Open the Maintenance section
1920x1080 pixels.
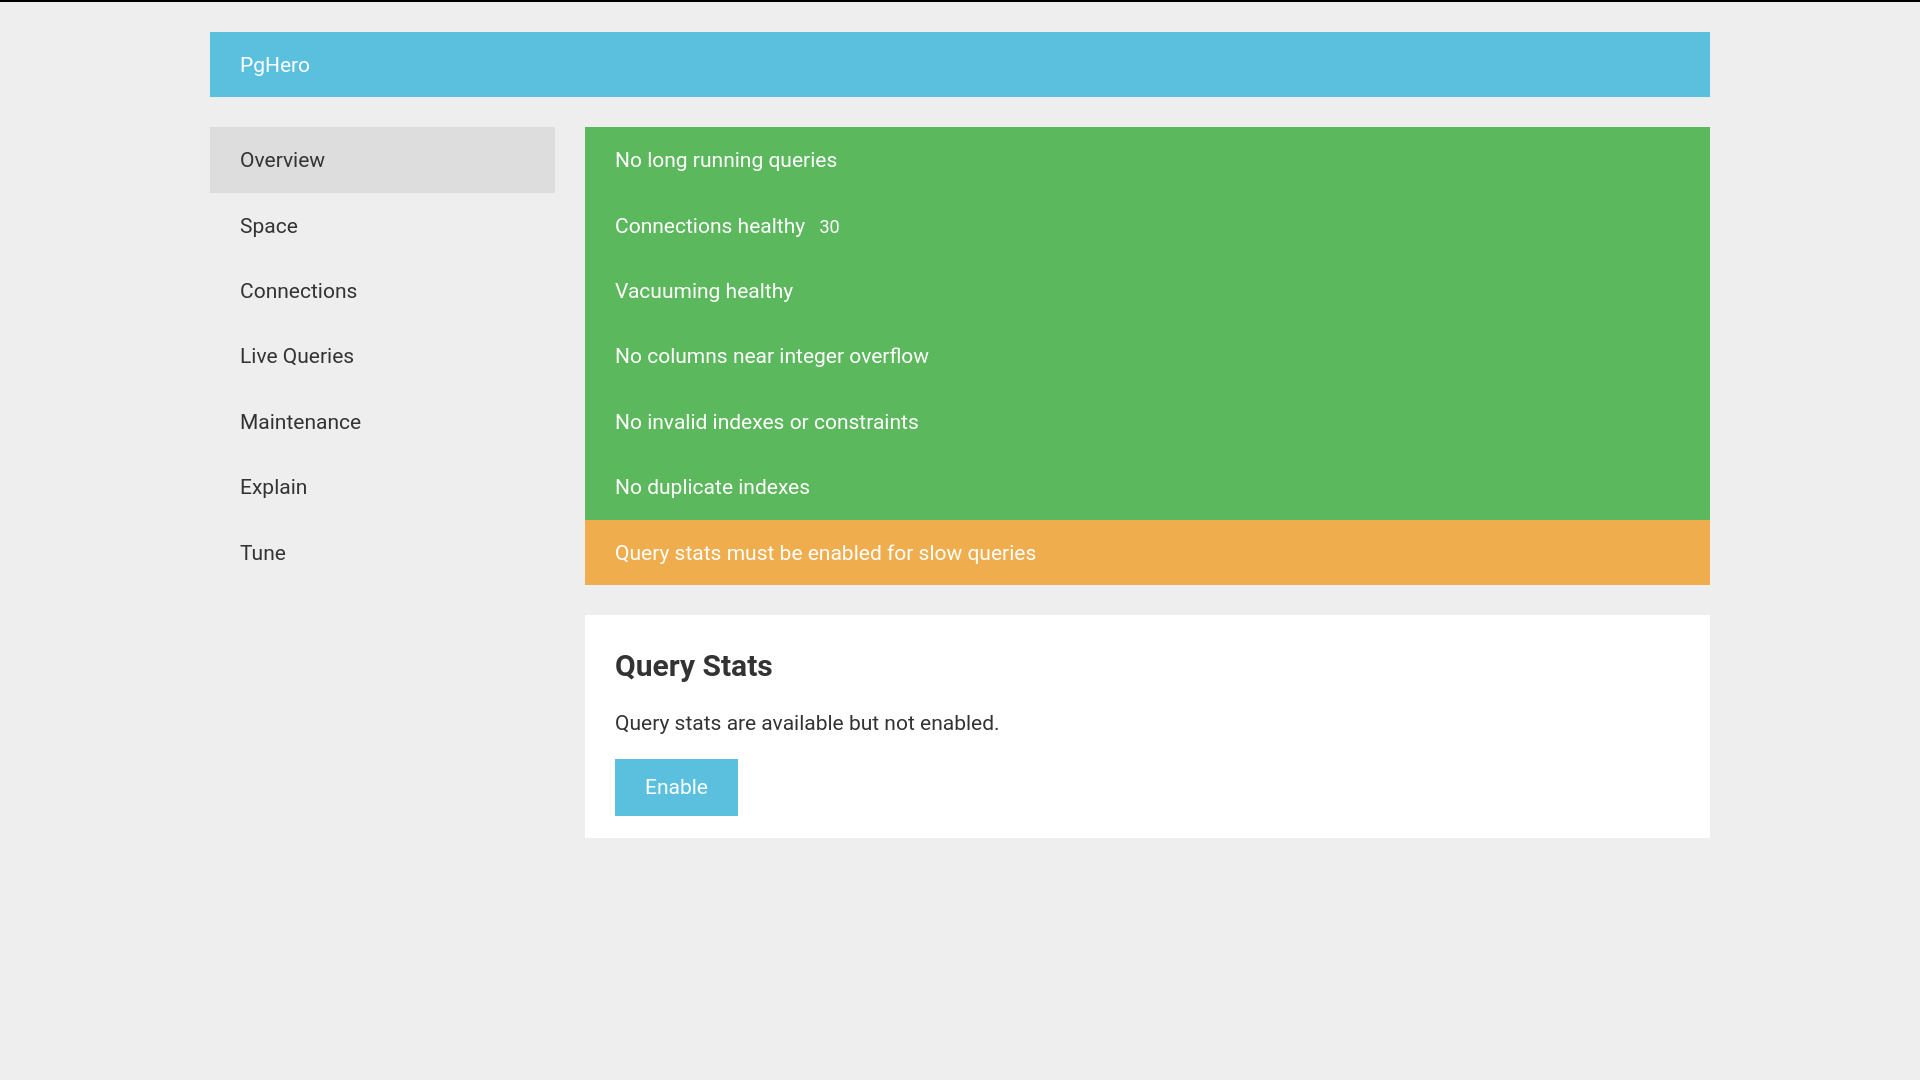(300, 422)
